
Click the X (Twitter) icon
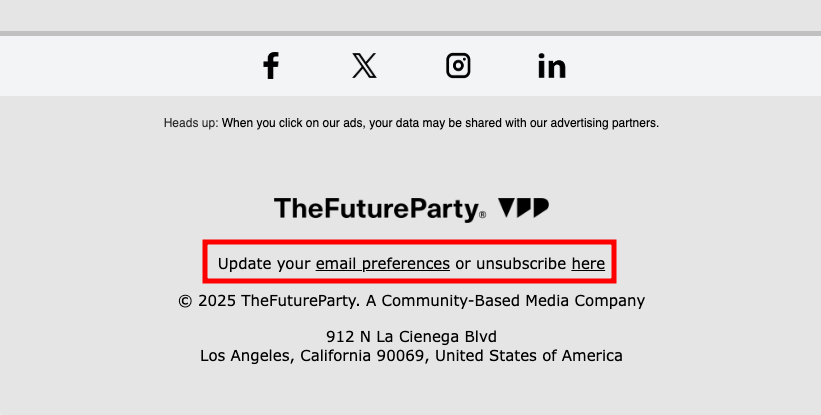364,66
